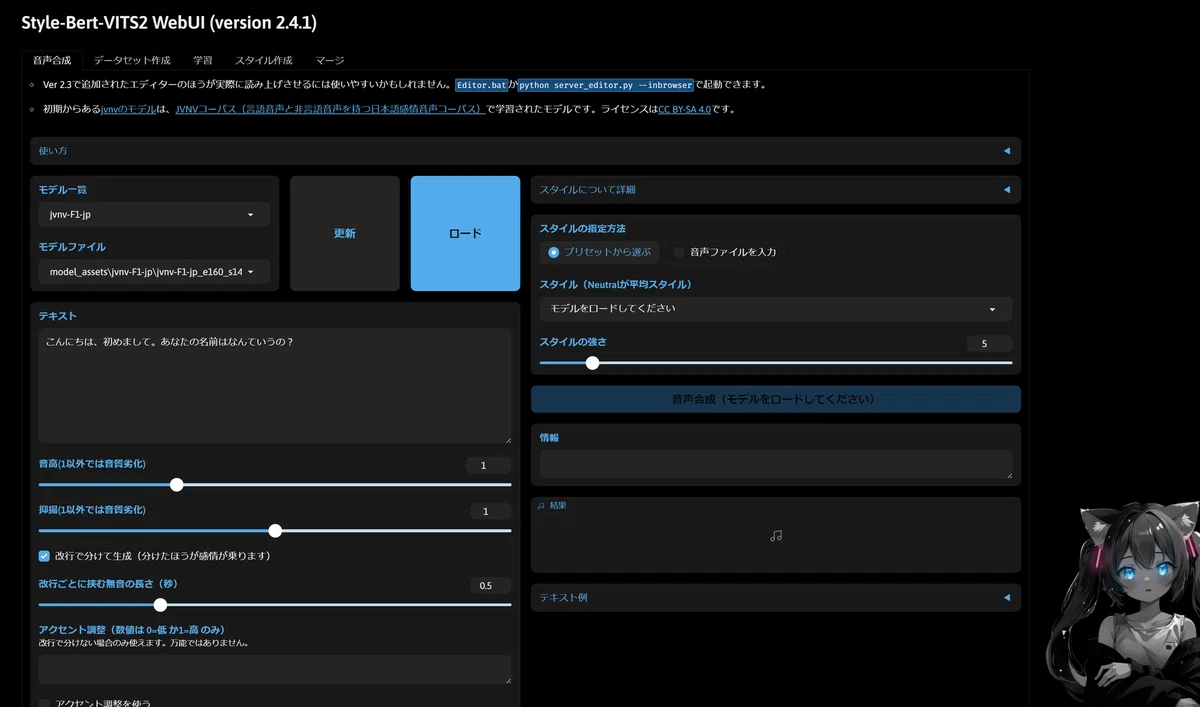Viewport: 1200px width, 707px height.
Task: Expand the 使い方 accordion
Action: click(525, 151)
